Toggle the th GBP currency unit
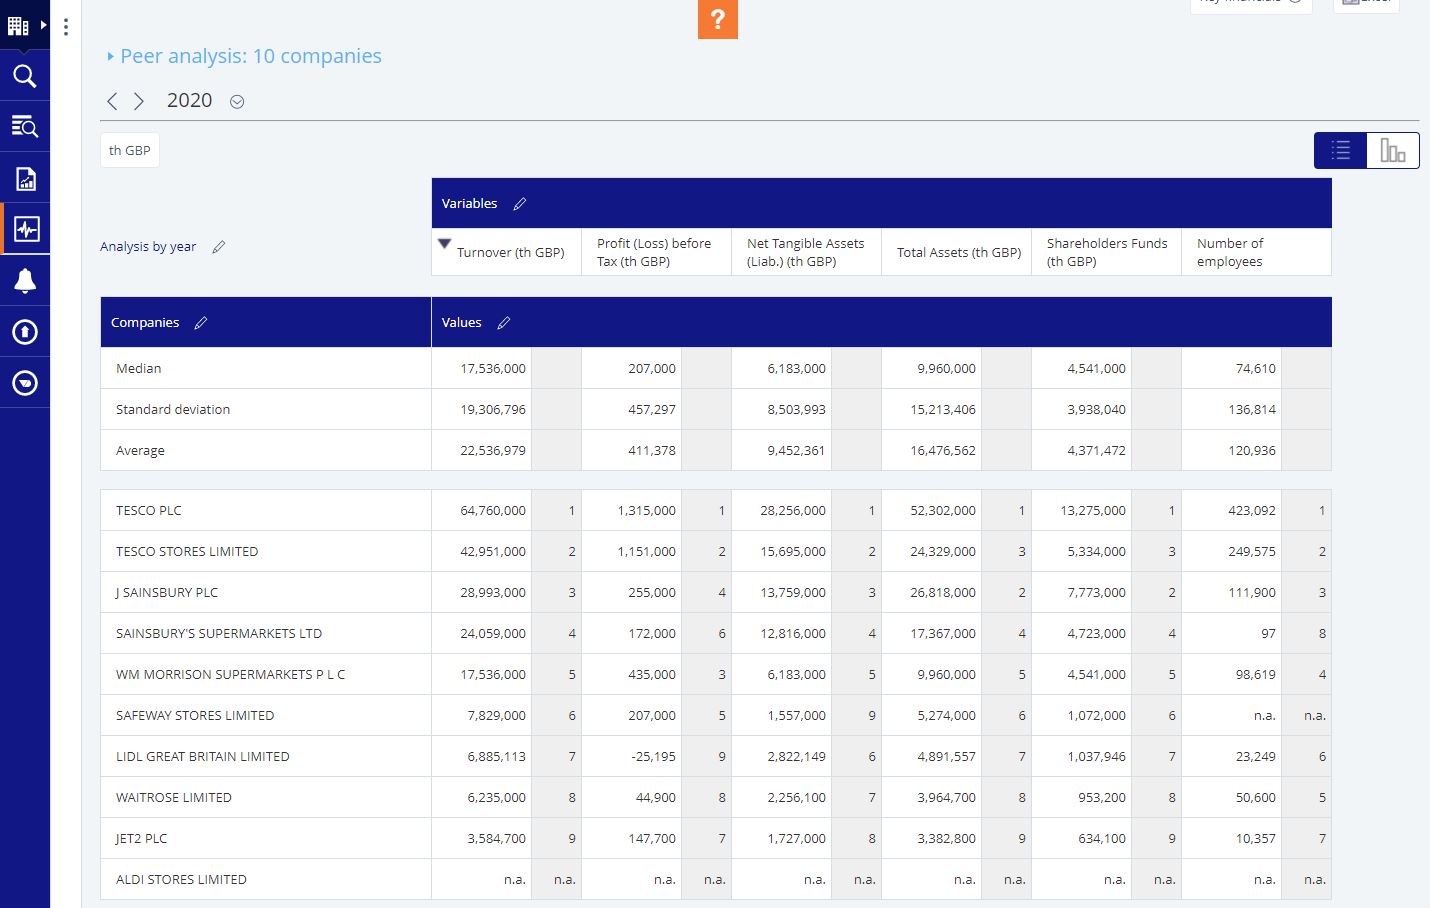Viewport: 1430px width, 908px height. click(130, 151)
